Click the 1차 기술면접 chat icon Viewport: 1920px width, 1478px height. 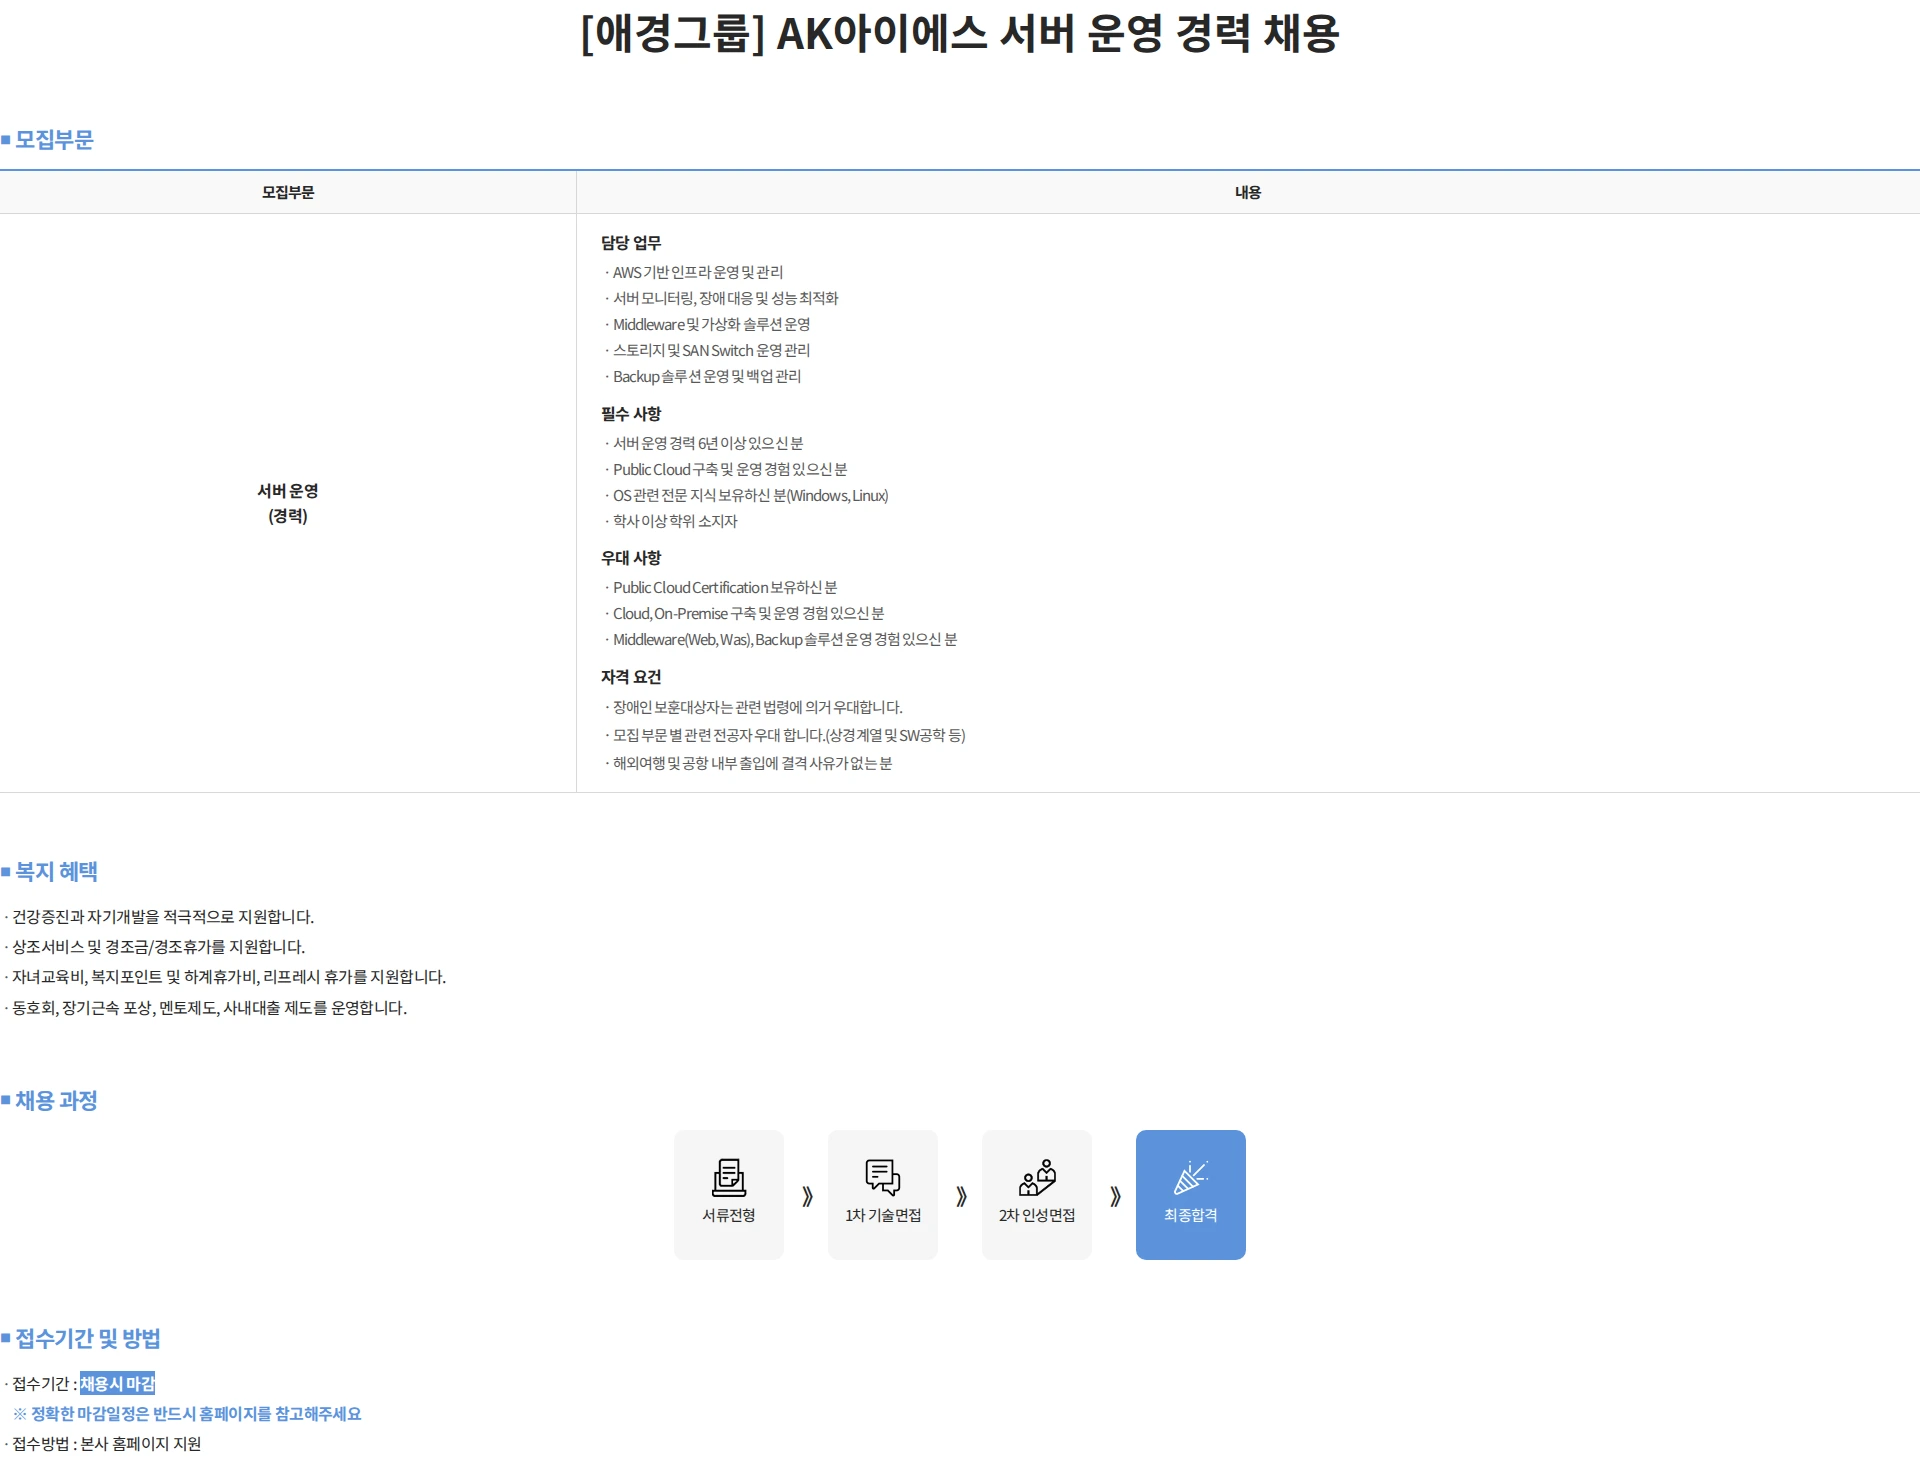883,1178
